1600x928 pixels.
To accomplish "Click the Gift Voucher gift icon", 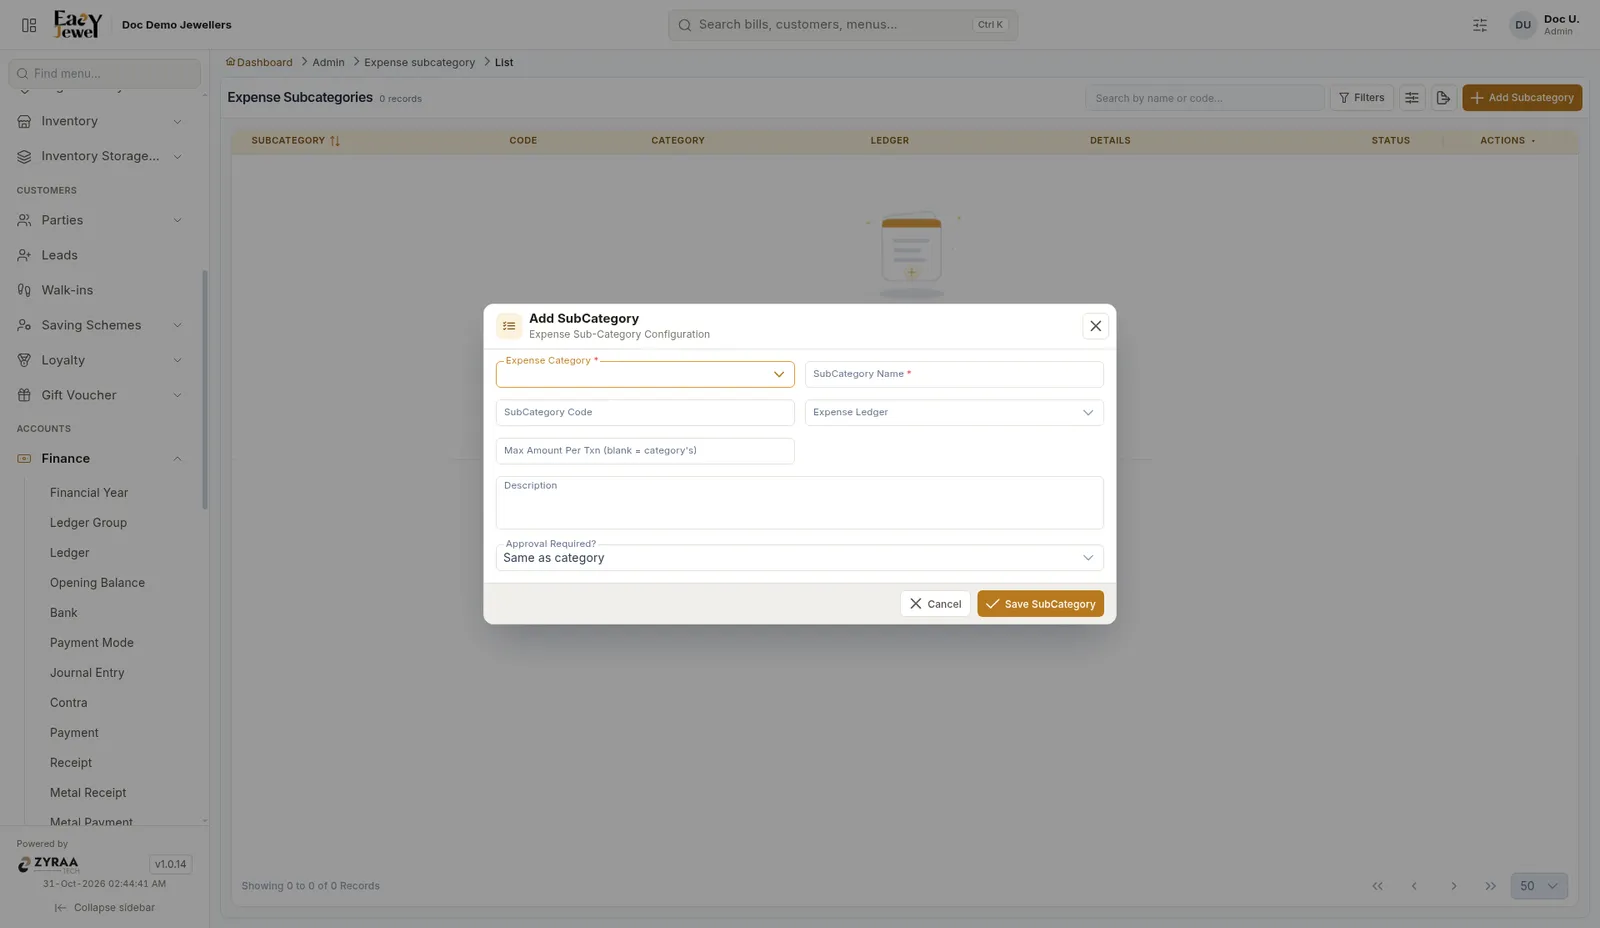I will (x=24, y=395).
